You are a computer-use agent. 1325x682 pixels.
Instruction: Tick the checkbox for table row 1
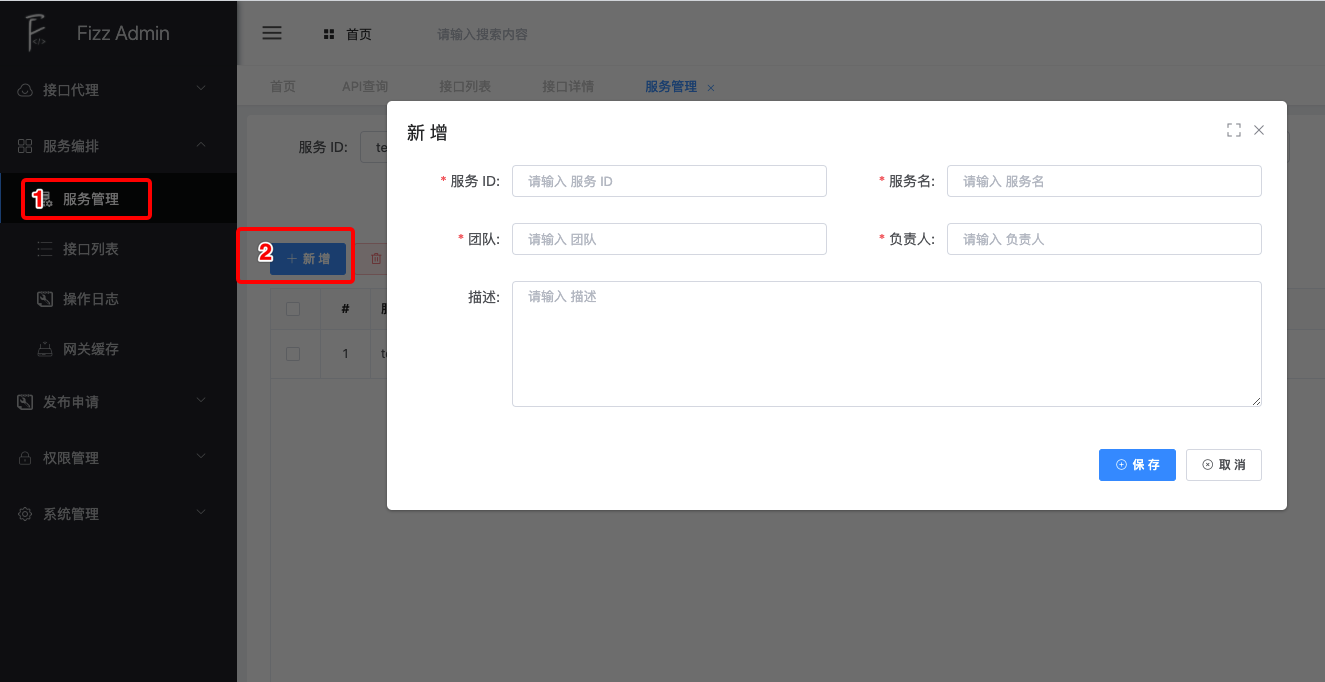pyautogui.click(x=295, y=353)
